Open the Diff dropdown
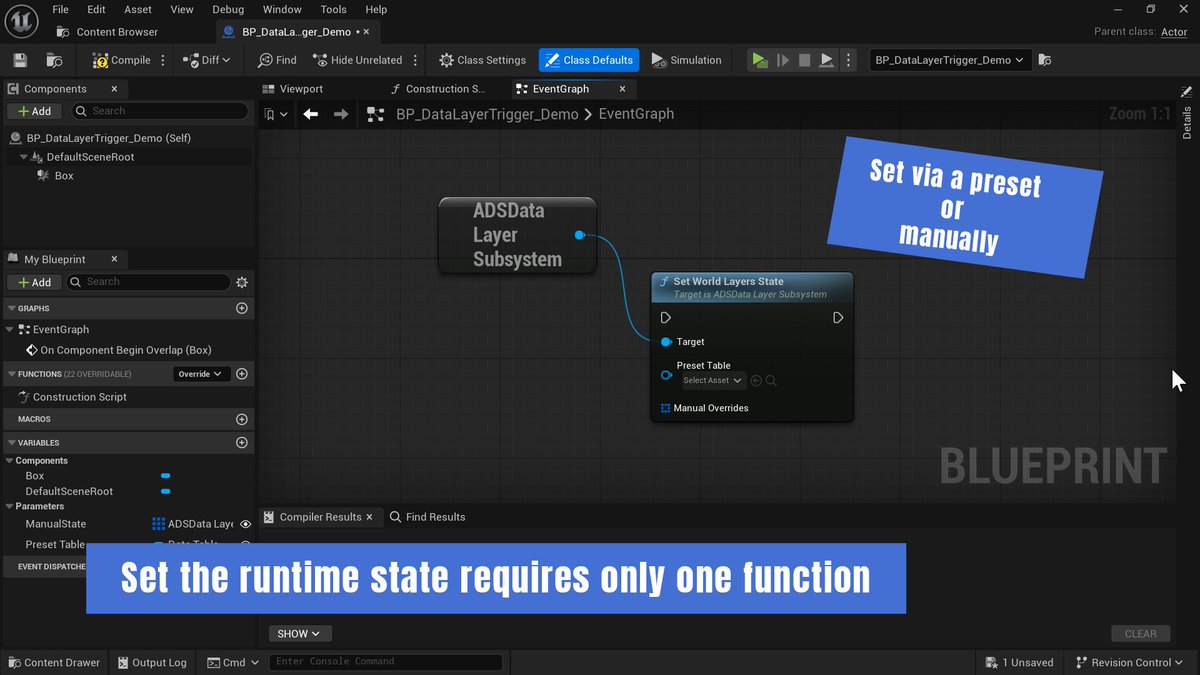 (x=207, y=60)
